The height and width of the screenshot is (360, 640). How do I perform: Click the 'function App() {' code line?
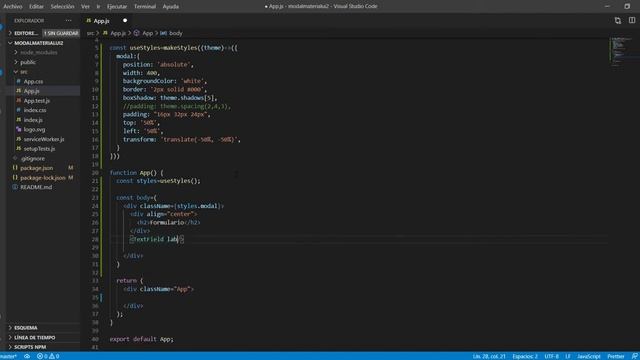[136, 173]
